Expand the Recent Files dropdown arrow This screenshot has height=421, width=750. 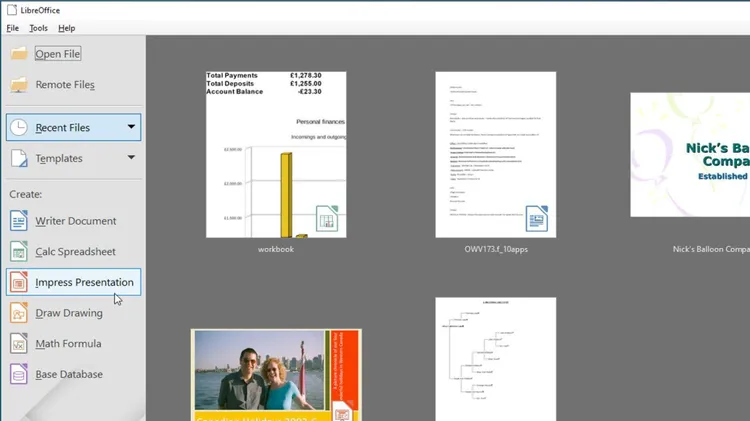click(x=131, y=127)
